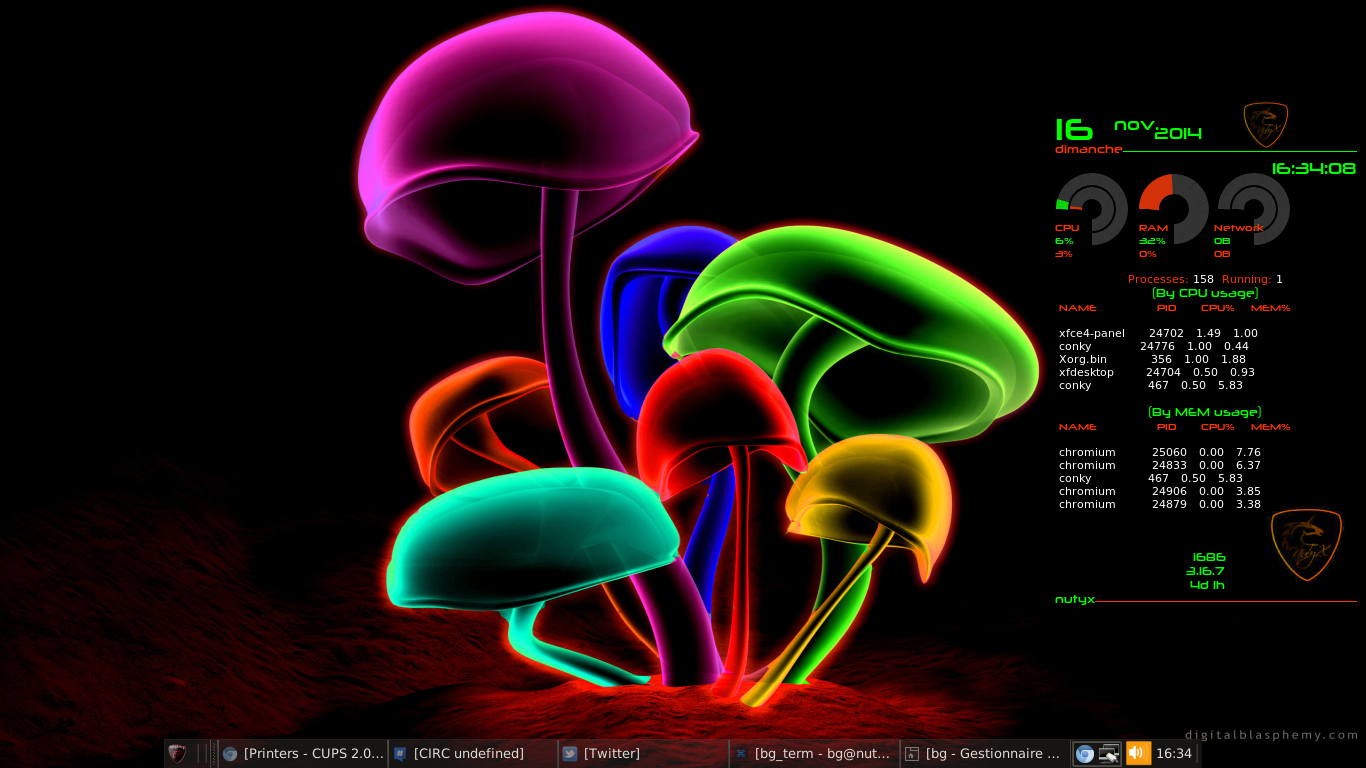
Task: Switch to the Printers - CUPS window
Action: 303,753
